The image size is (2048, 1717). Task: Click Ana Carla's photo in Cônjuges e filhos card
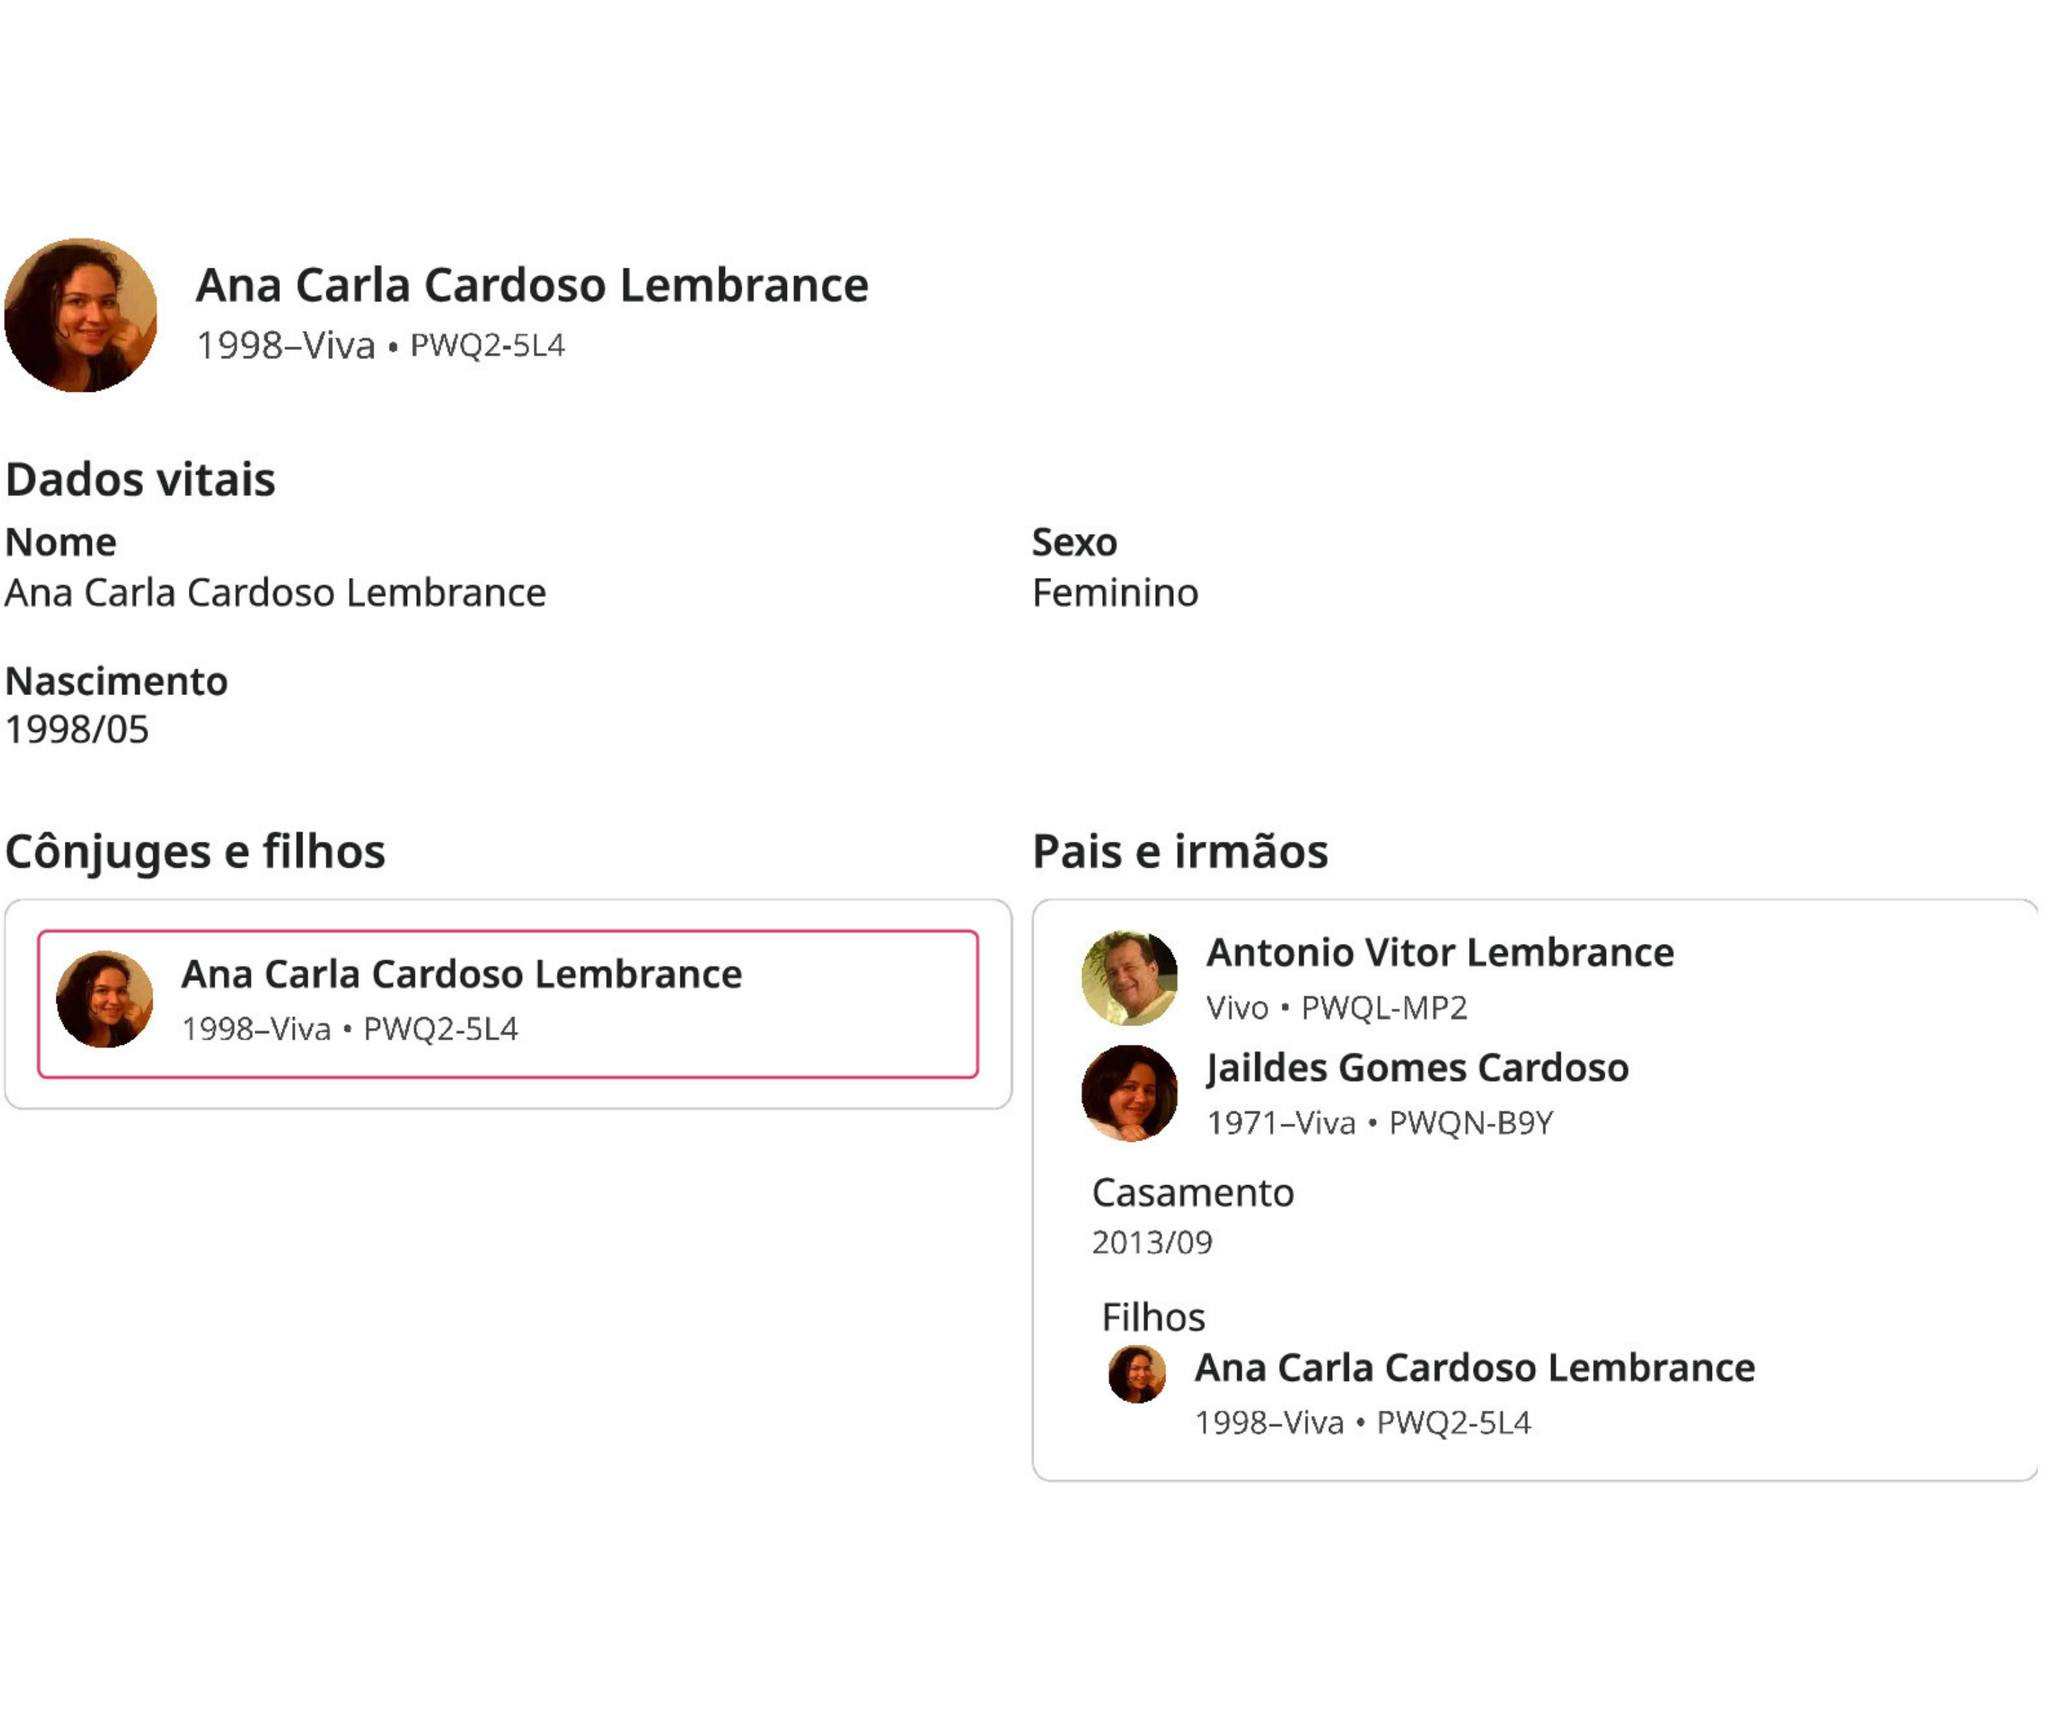point(105,999)
